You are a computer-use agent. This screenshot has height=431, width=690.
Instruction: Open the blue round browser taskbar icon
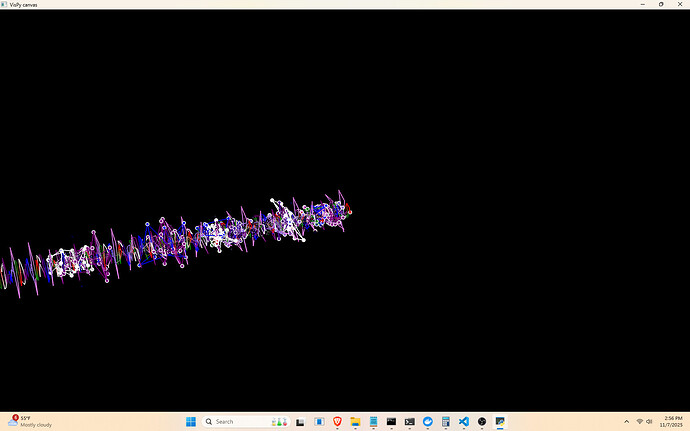pos(427,422)
